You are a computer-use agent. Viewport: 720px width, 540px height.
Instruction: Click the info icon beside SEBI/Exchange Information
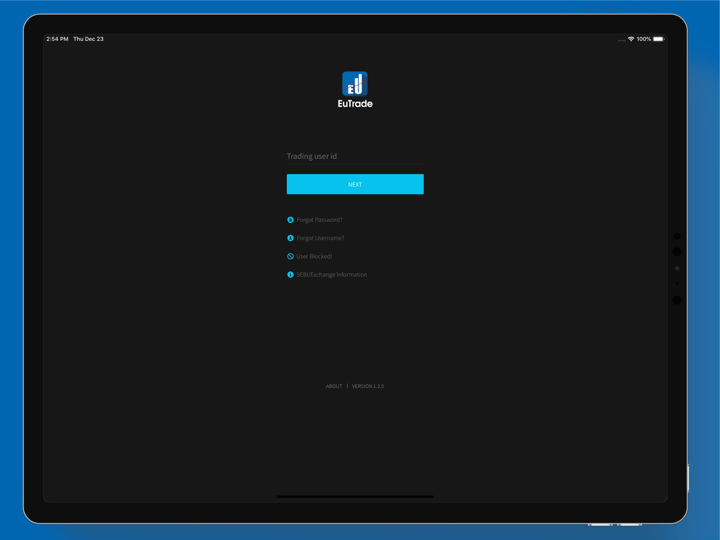[x=291, y=274]
